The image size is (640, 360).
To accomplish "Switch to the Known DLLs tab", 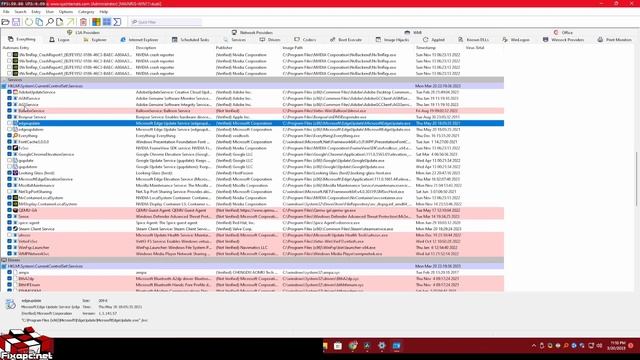I will (x=473, y=40).
